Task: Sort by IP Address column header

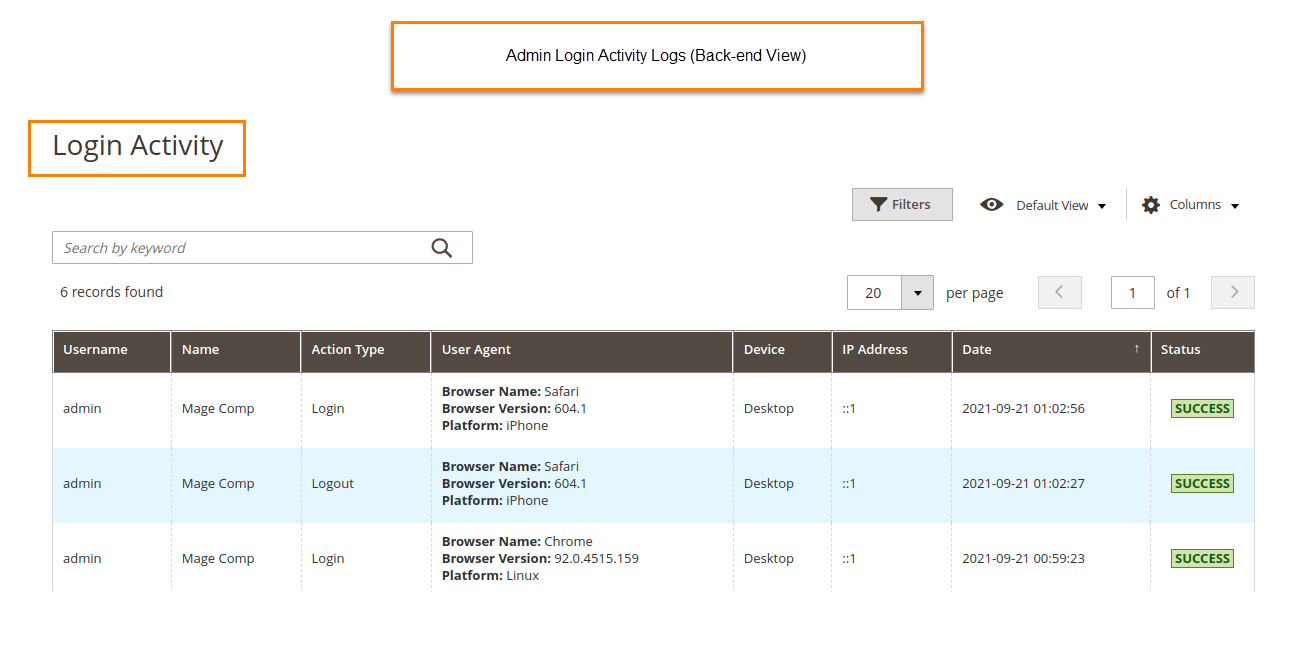Action: click(x=892, y=351)
